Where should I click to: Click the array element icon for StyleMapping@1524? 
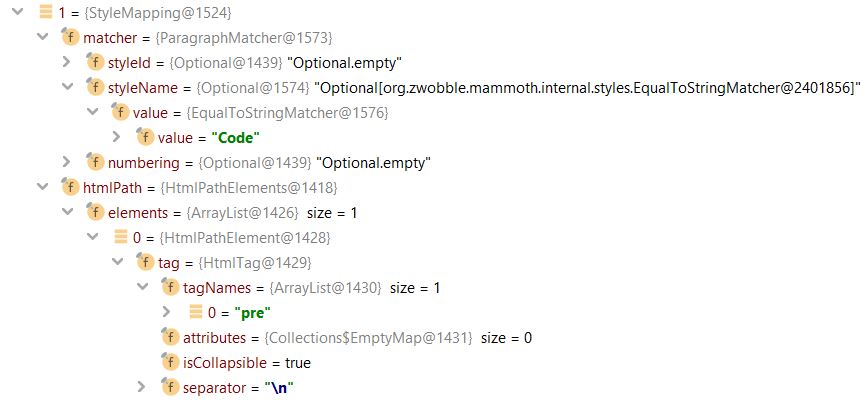(x=45, y=12)
